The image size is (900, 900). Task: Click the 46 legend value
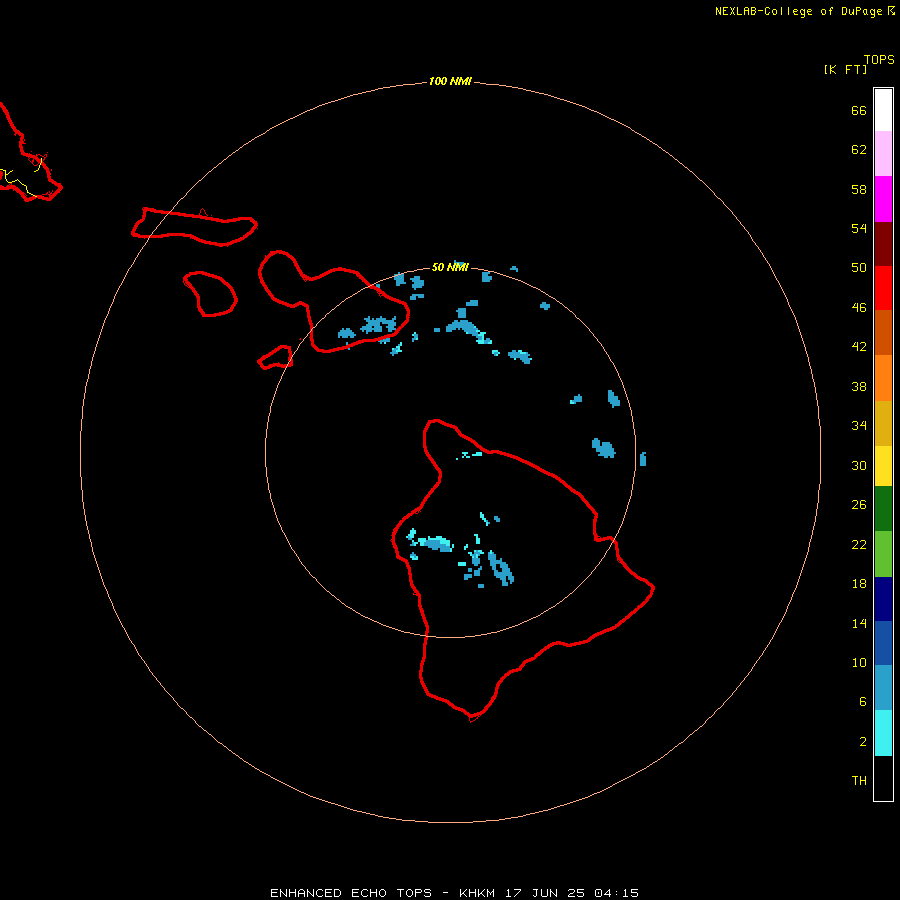tap(859, 308)
